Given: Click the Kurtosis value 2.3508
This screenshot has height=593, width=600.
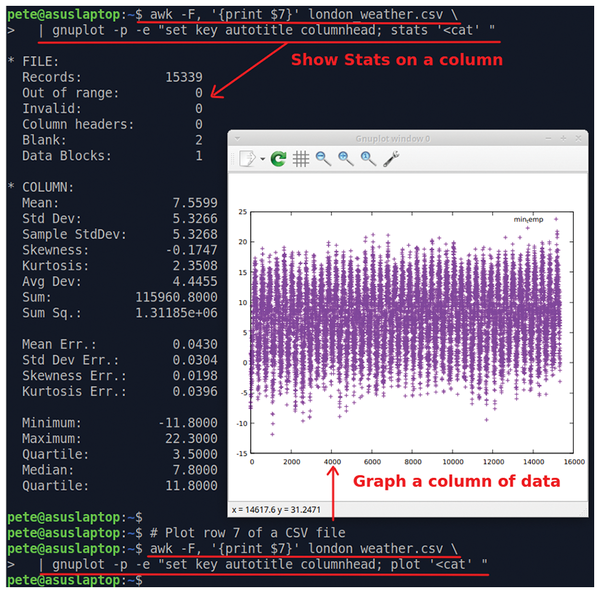Looking at the screenshot, I should pyautogui.click(x=195, y=266).
